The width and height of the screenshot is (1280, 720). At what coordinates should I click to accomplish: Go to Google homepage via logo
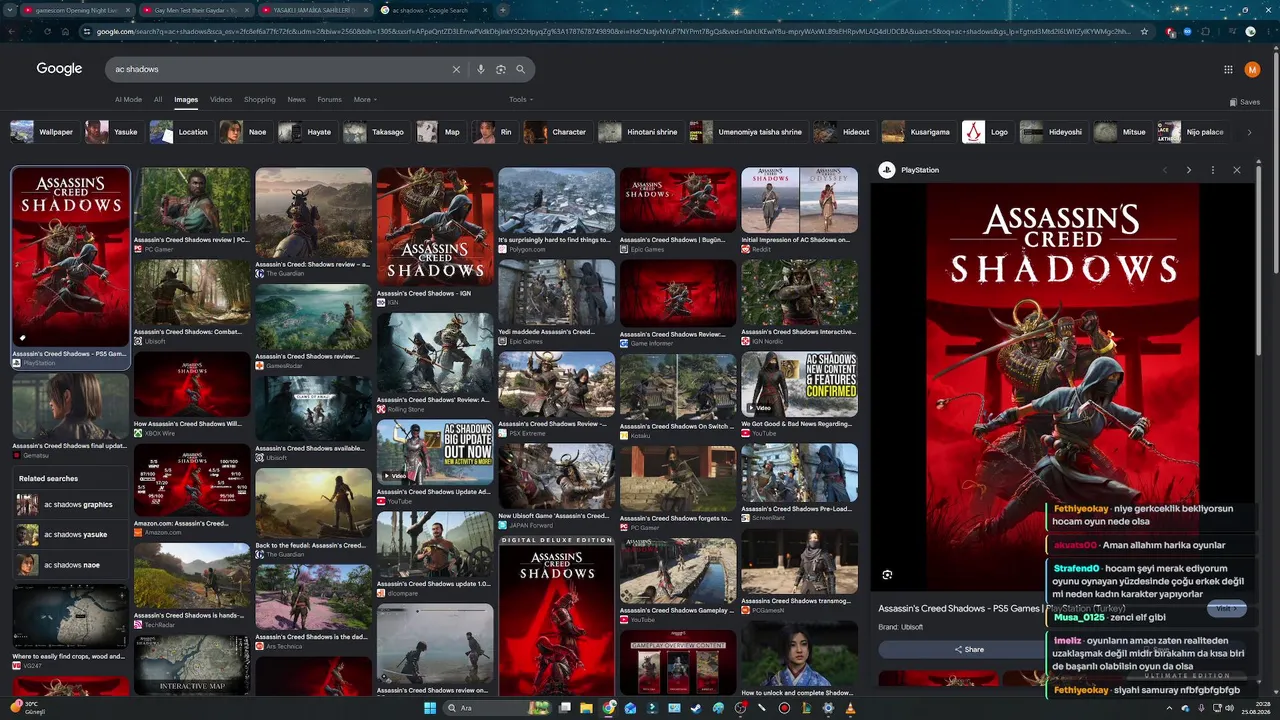coord(59,69)
